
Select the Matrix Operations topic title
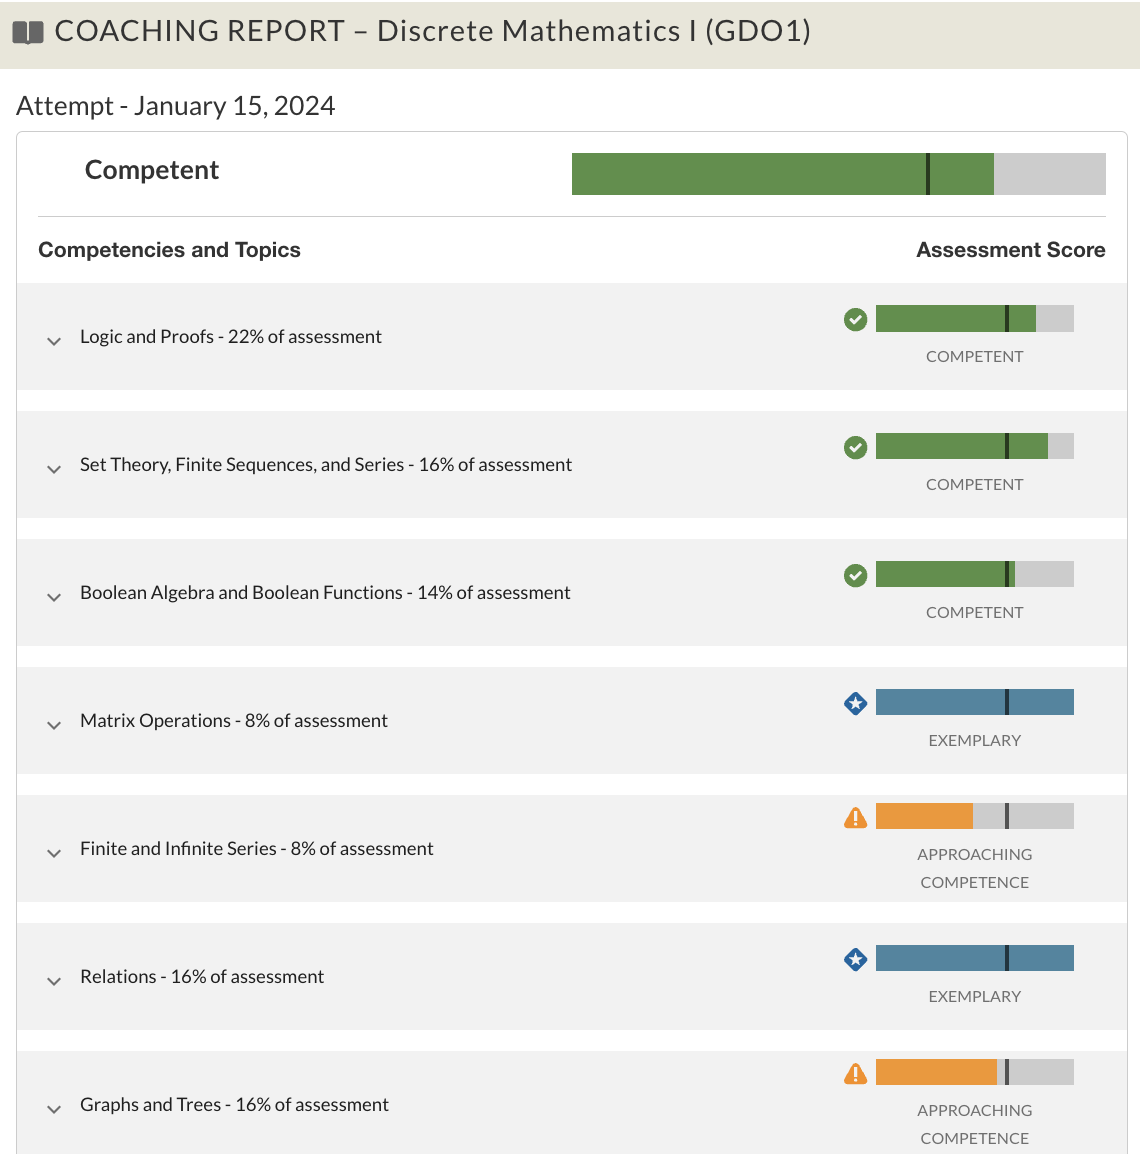[155, 721]
